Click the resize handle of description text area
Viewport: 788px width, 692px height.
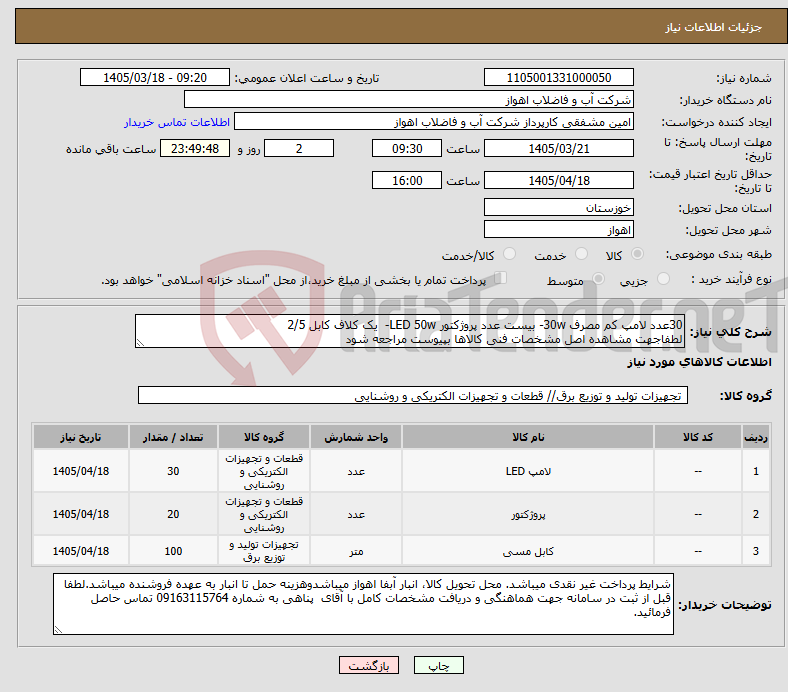point(140,343)
